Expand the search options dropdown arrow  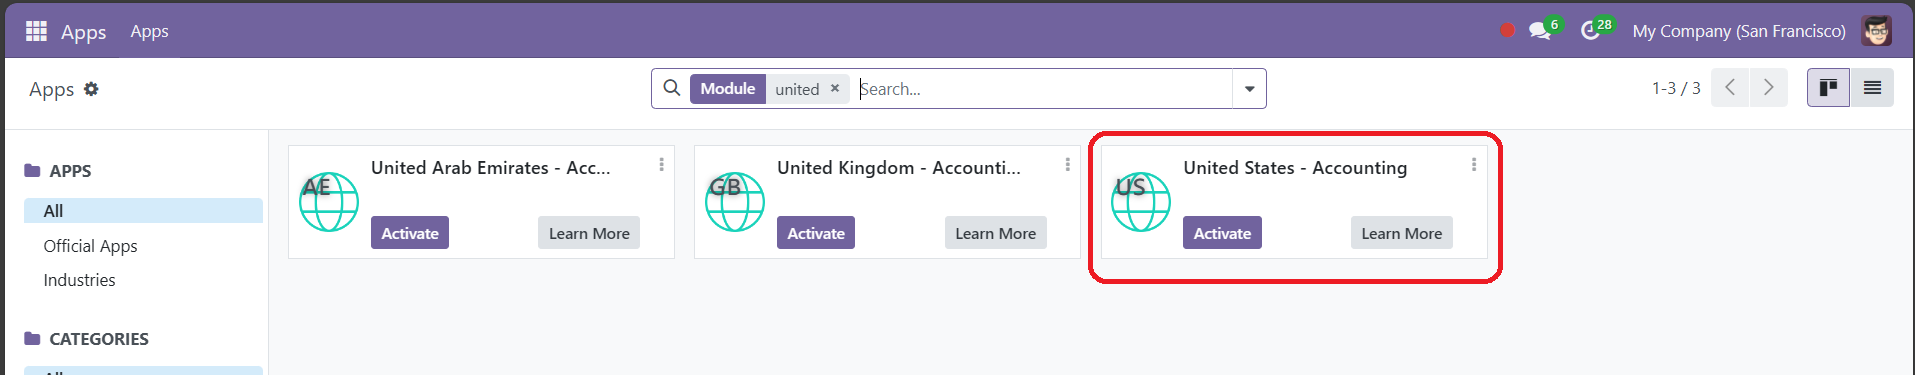[x=1249, y=89]
